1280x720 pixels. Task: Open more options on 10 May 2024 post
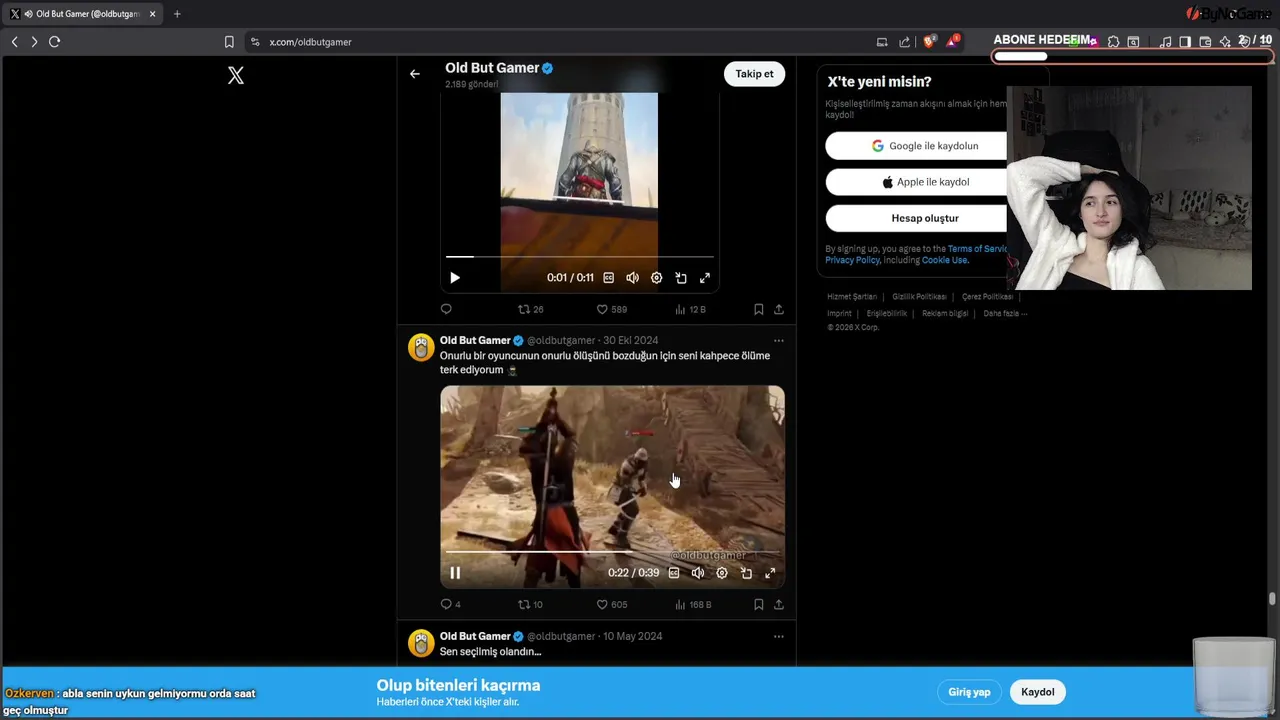coord(779,636)
